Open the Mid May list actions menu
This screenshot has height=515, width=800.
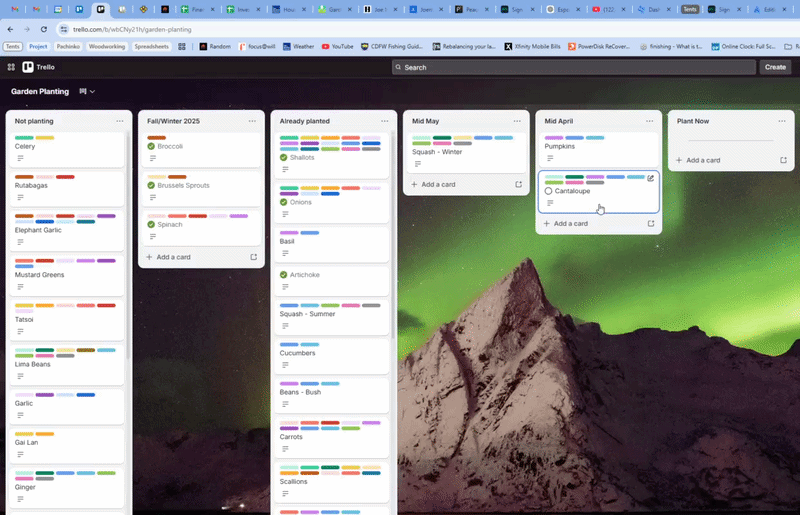pos(517,121)
